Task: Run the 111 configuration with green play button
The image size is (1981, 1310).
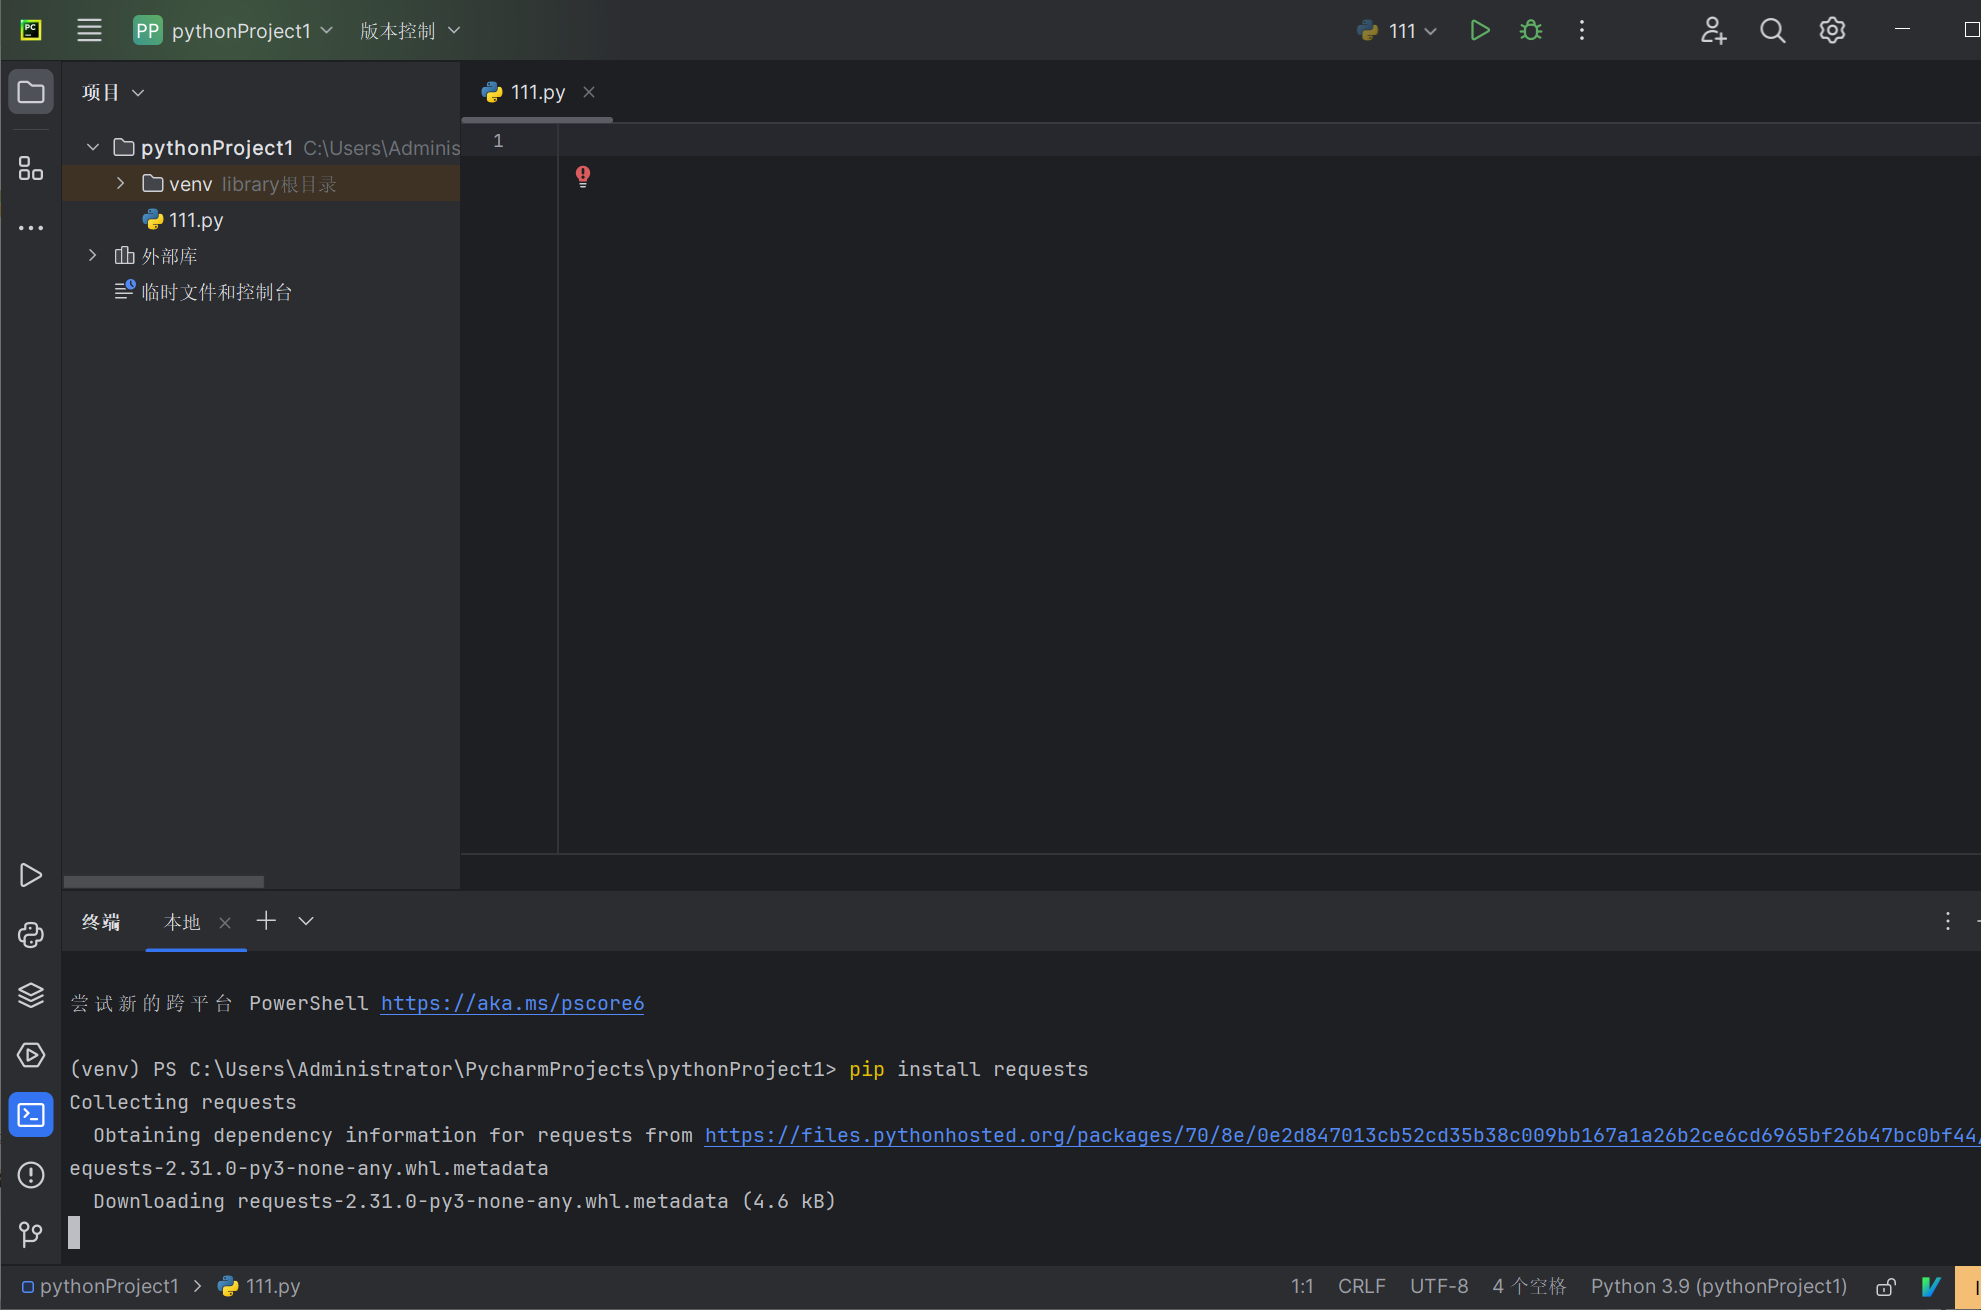Action: [x=1480, y=31]
